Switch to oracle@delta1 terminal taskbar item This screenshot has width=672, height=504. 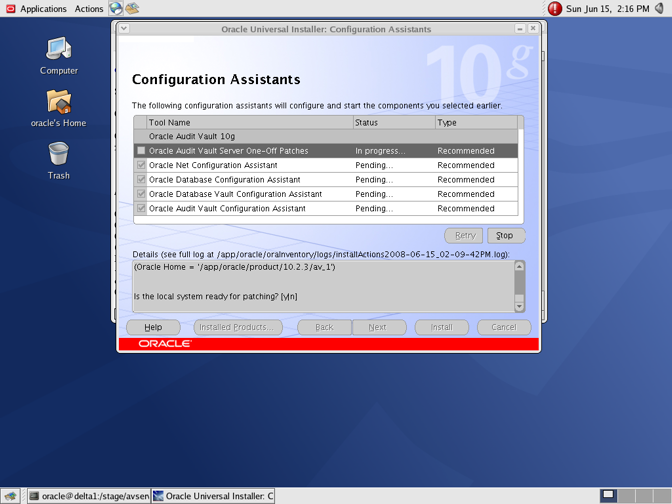pos(90,496)
